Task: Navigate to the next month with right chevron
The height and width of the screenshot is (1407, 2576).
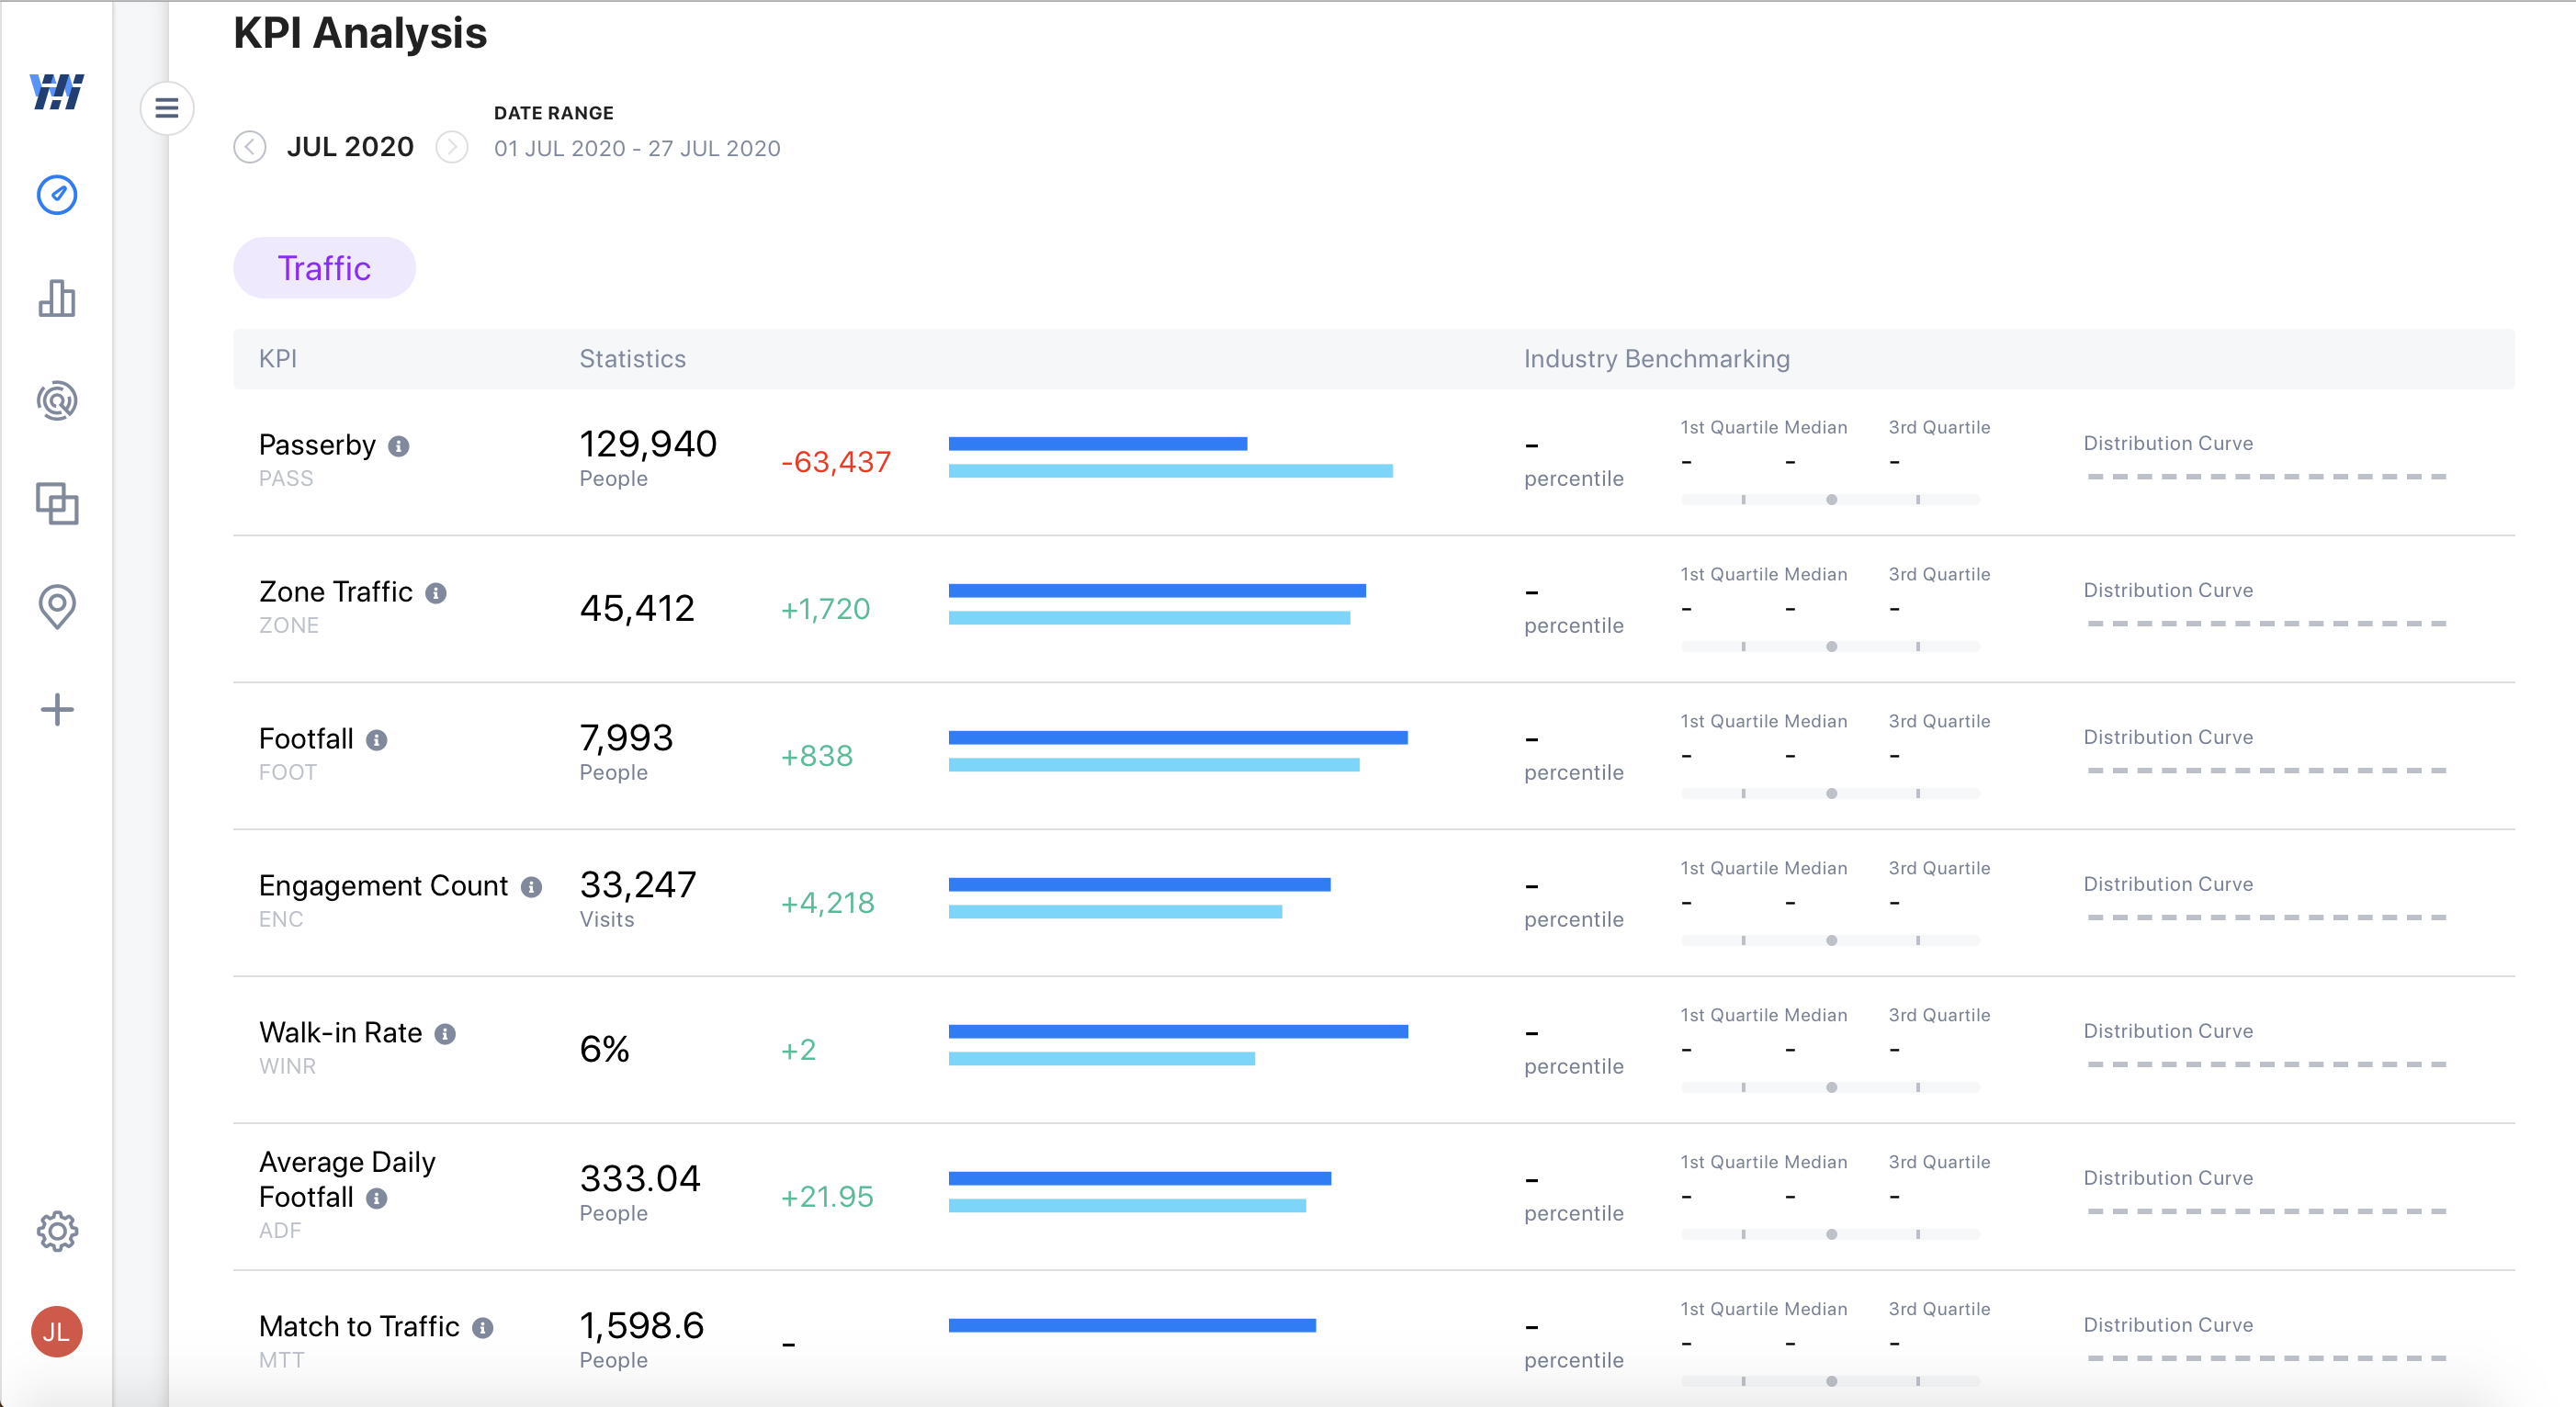Action: click(x=452, y=147)
